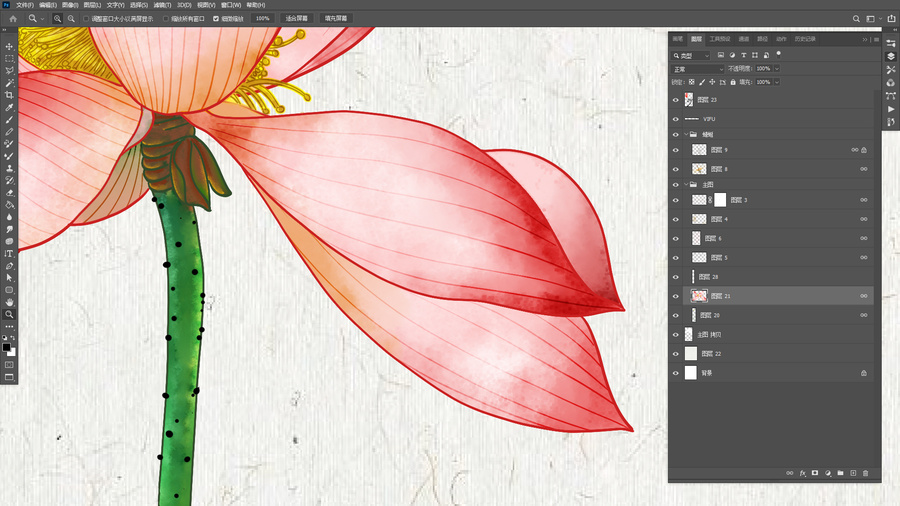Open the File (F) menu
The image size is (900, 506).
(25, 5)
